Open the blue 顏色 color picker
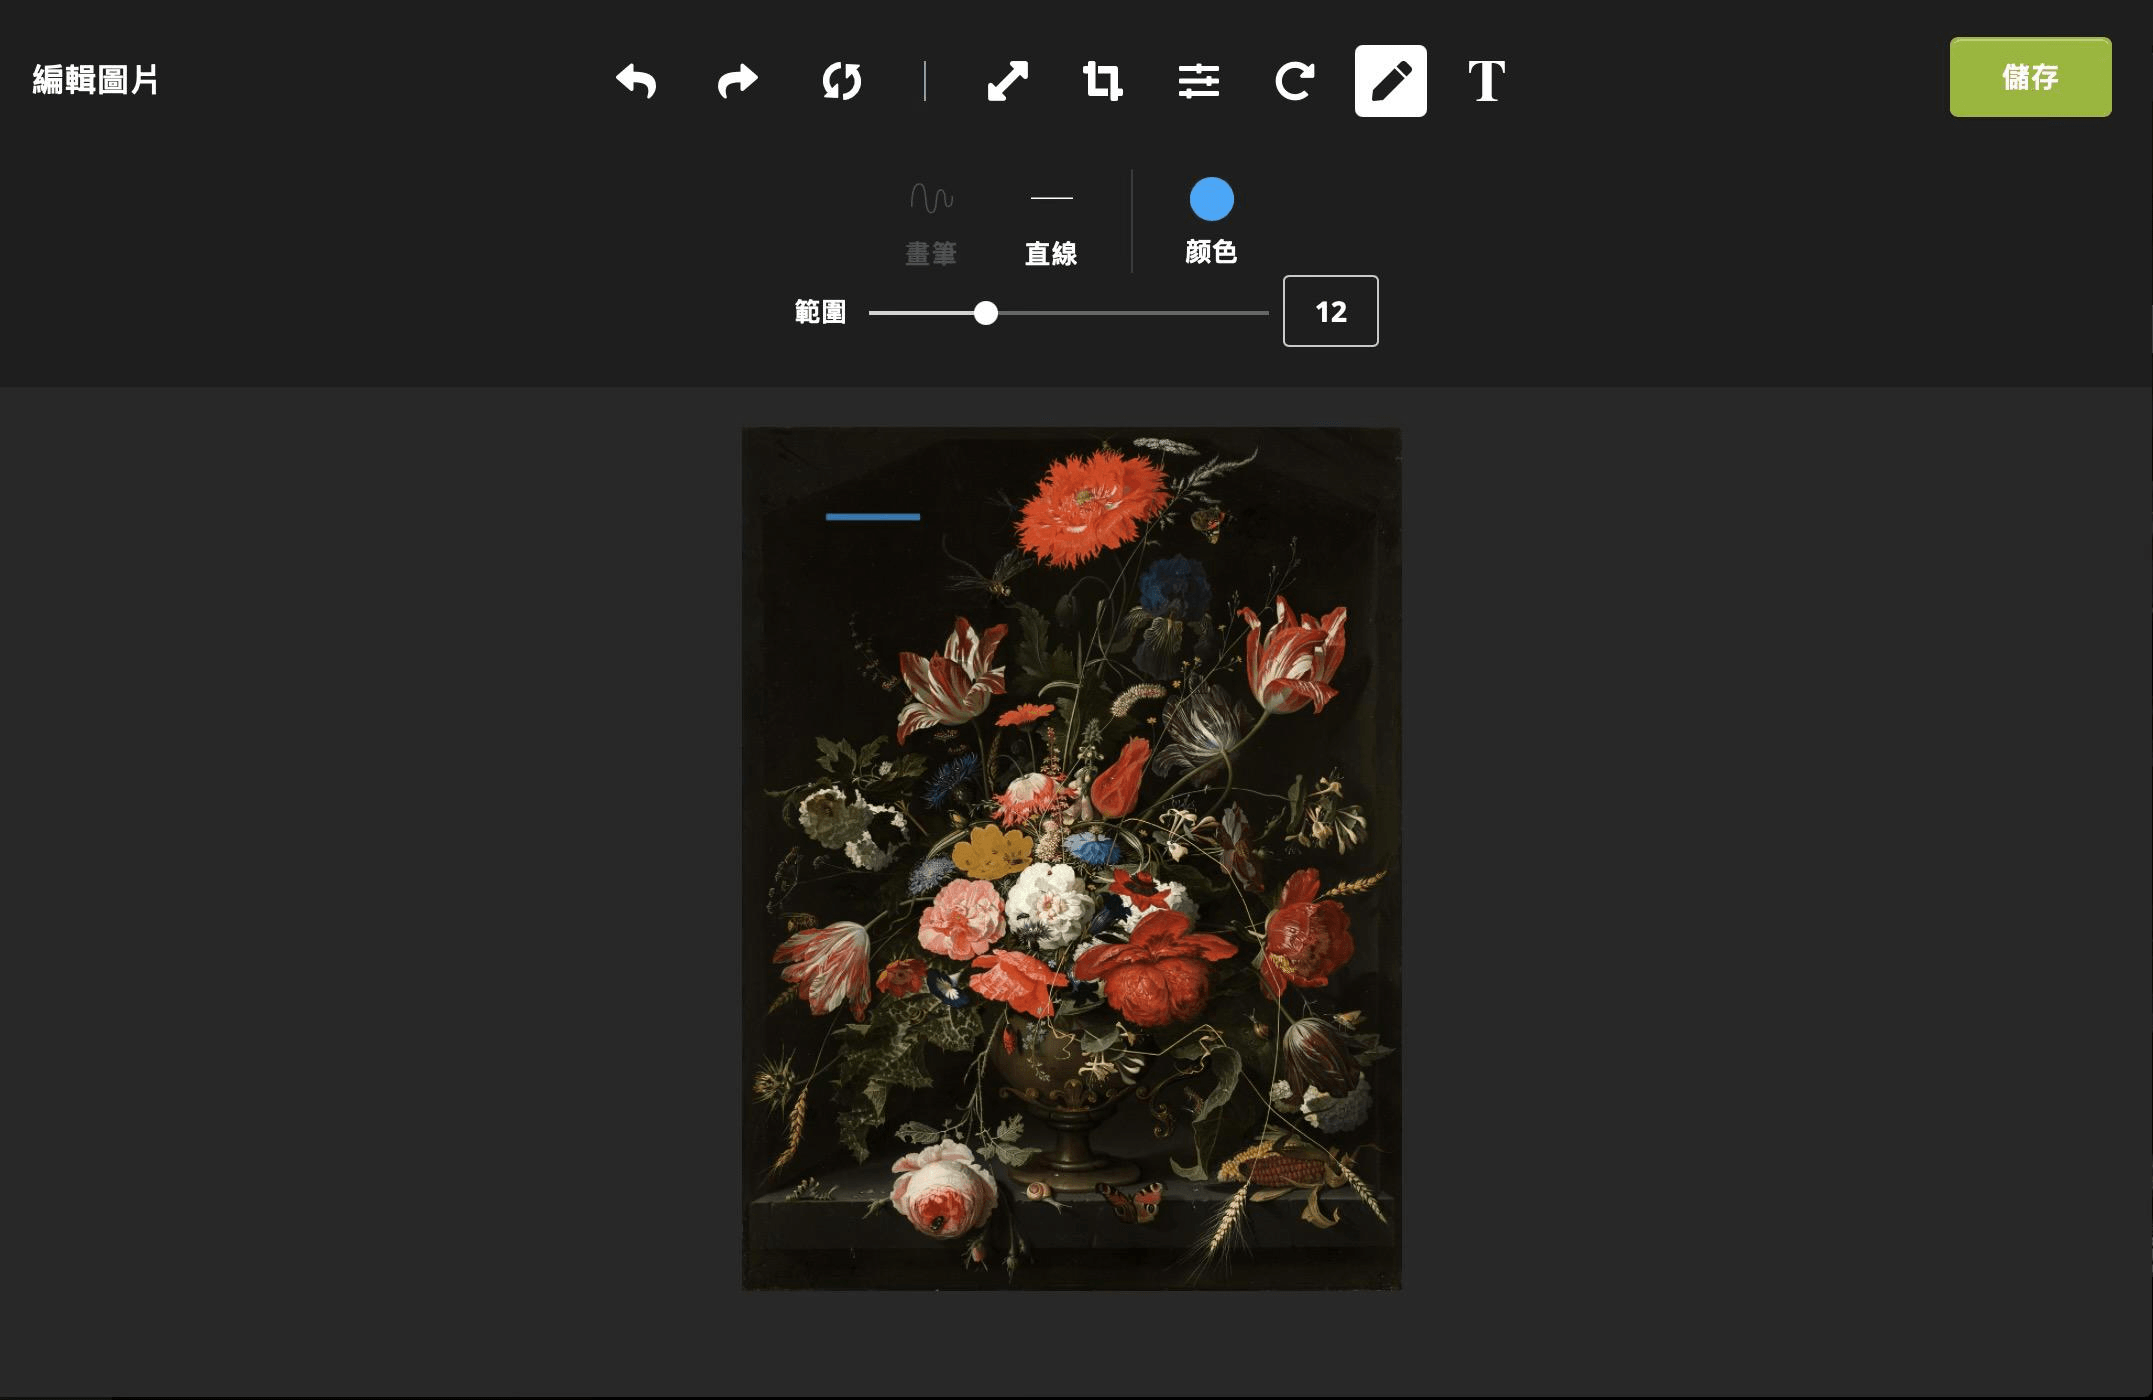The height and width of the screenshot is (1400, 2153). click(1211, 199)
